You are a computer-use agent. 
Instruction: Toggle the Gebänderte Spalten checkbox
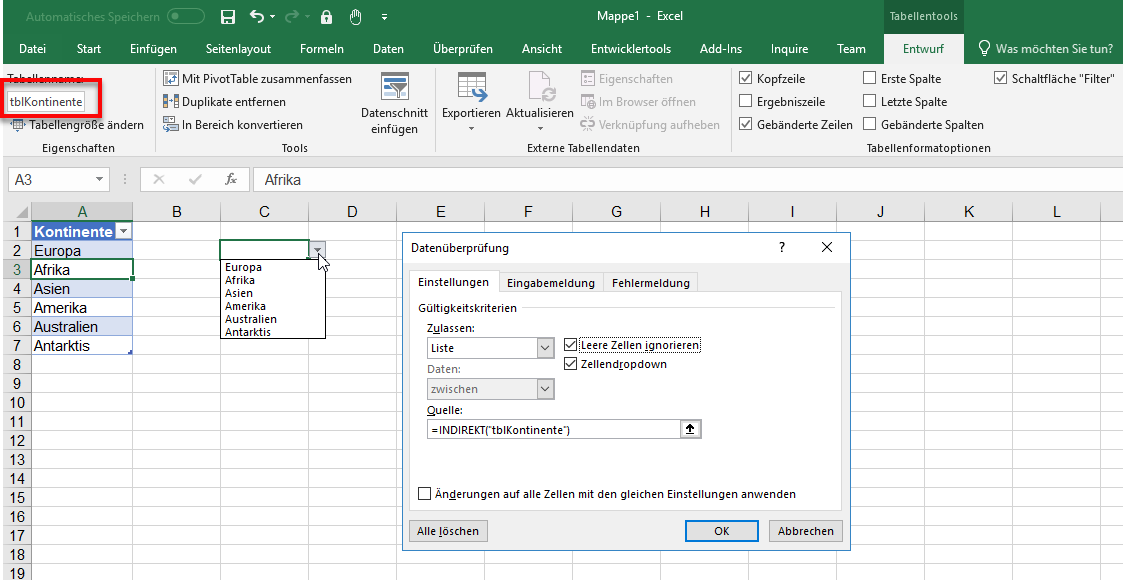click(870, 125)
